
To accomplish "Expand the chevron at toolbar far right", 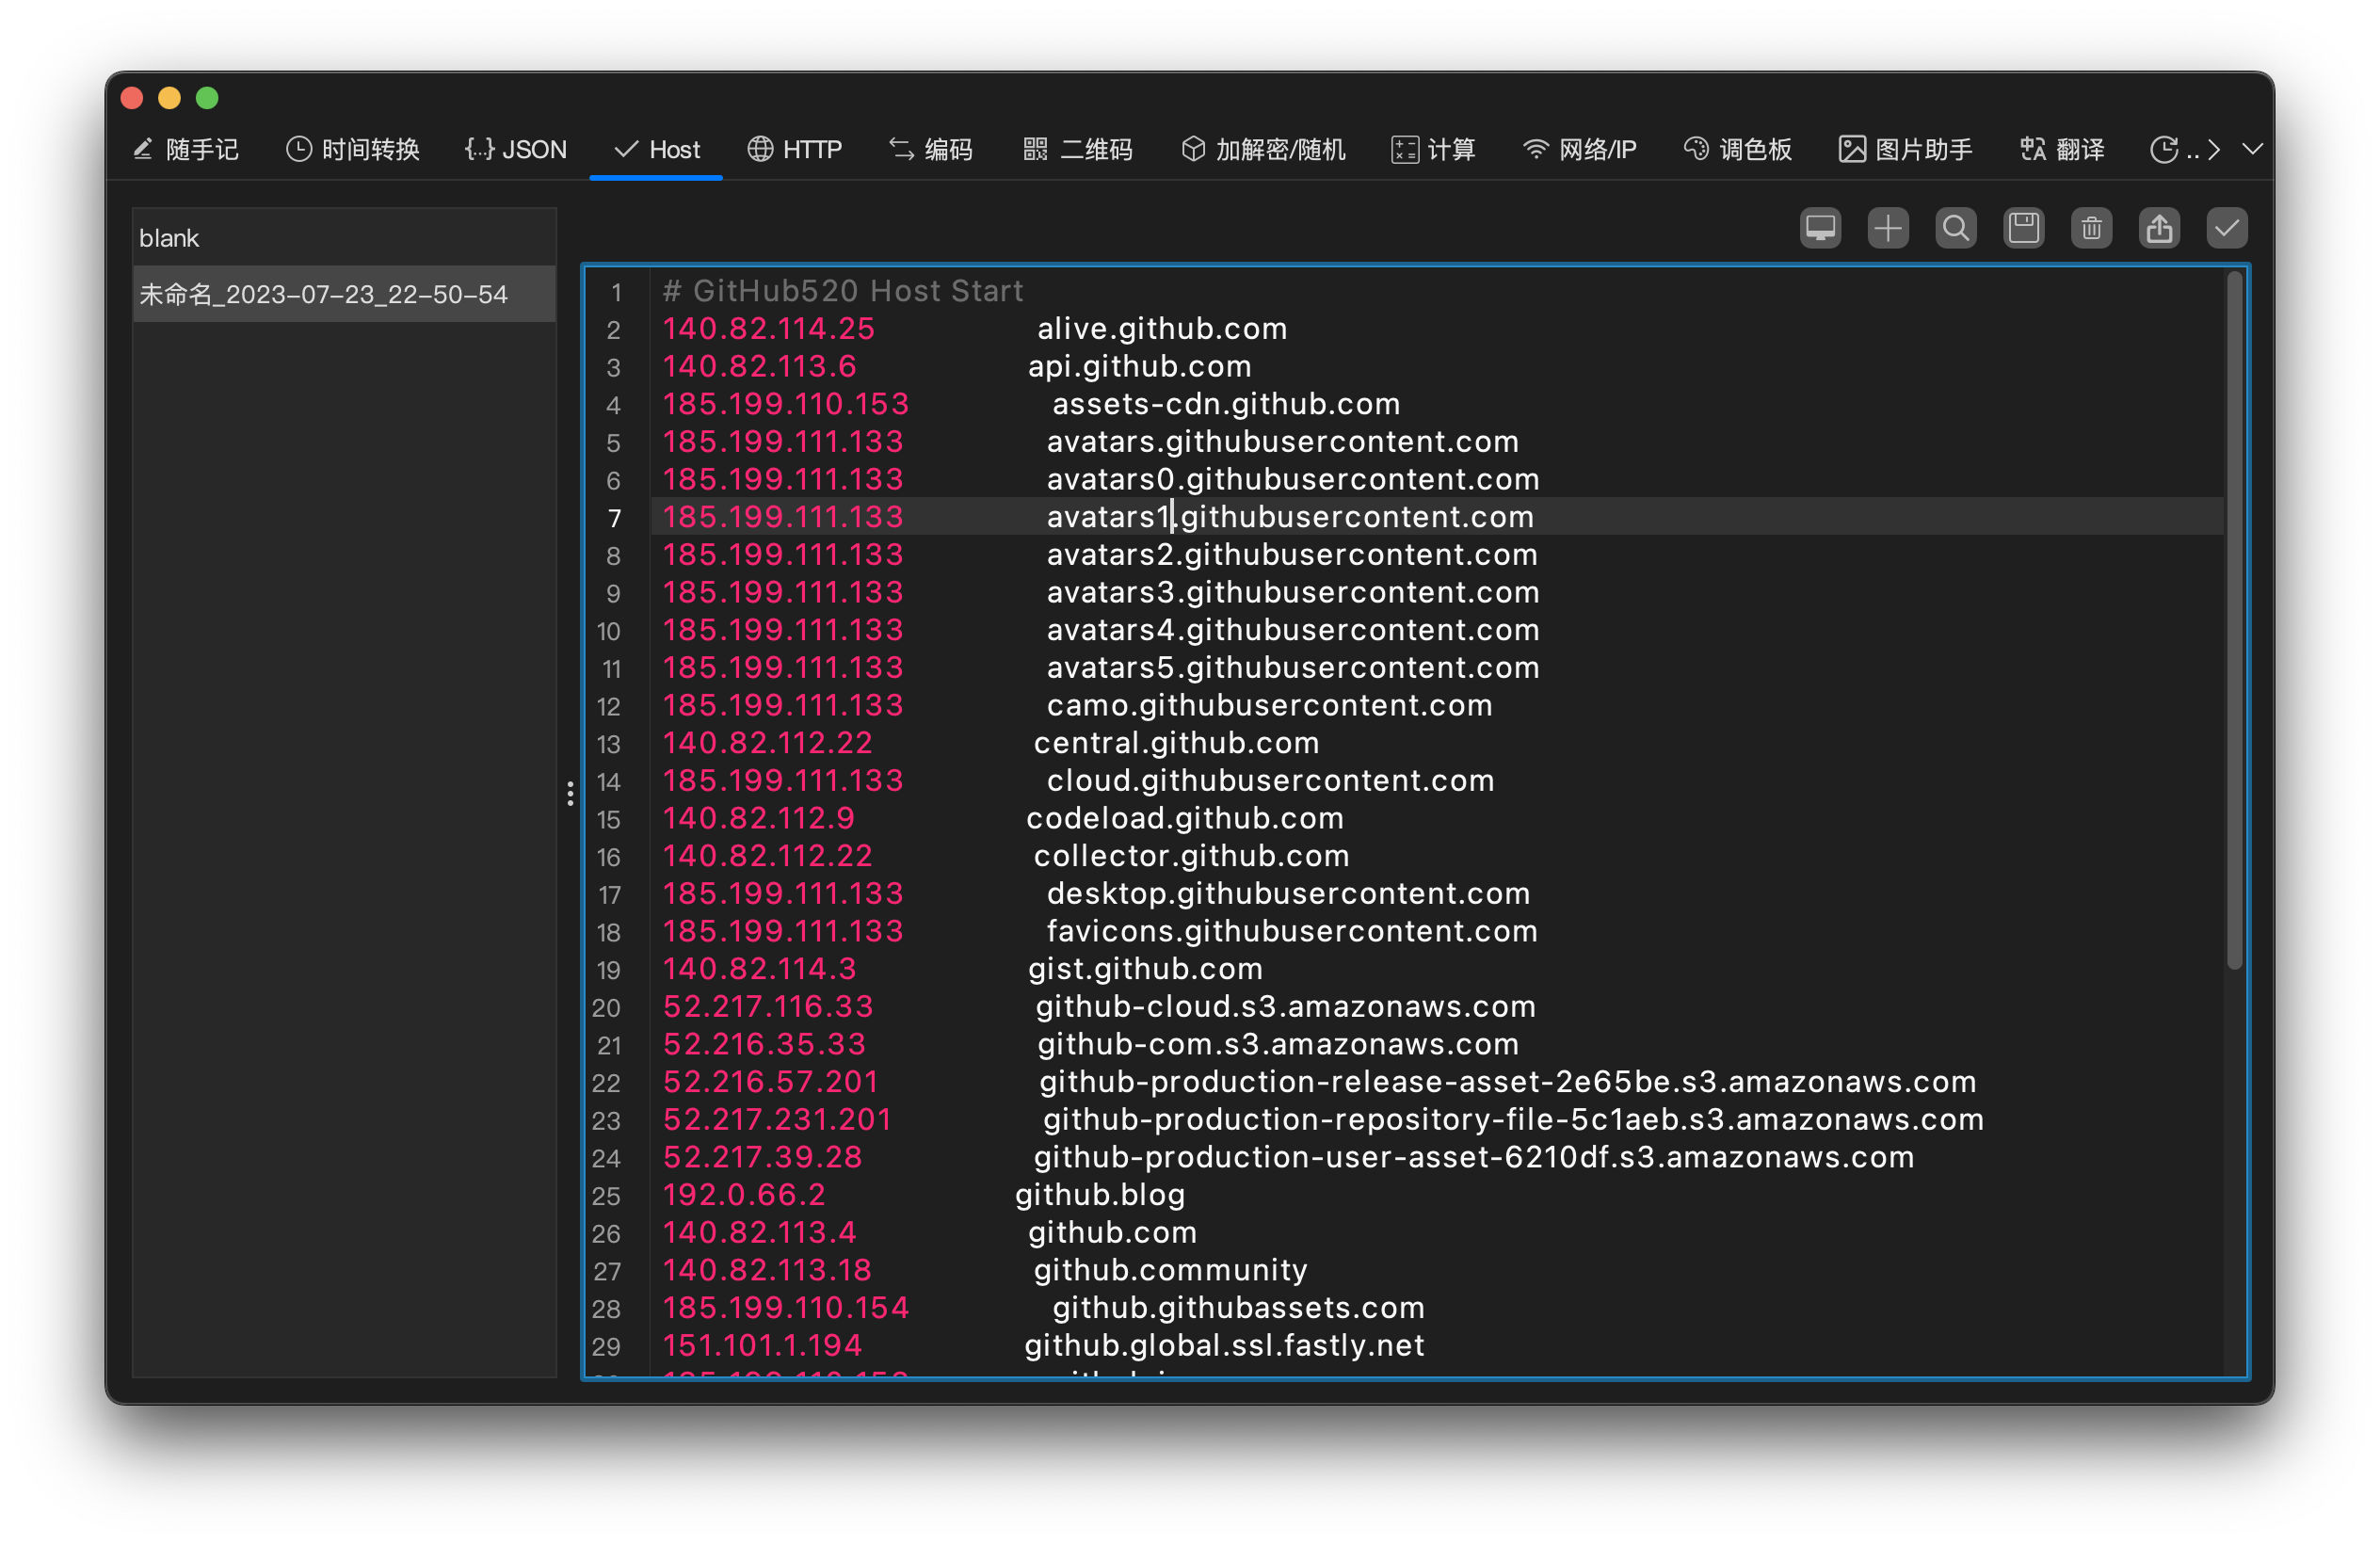I will pyautogui.click(x=2252, y=148).
